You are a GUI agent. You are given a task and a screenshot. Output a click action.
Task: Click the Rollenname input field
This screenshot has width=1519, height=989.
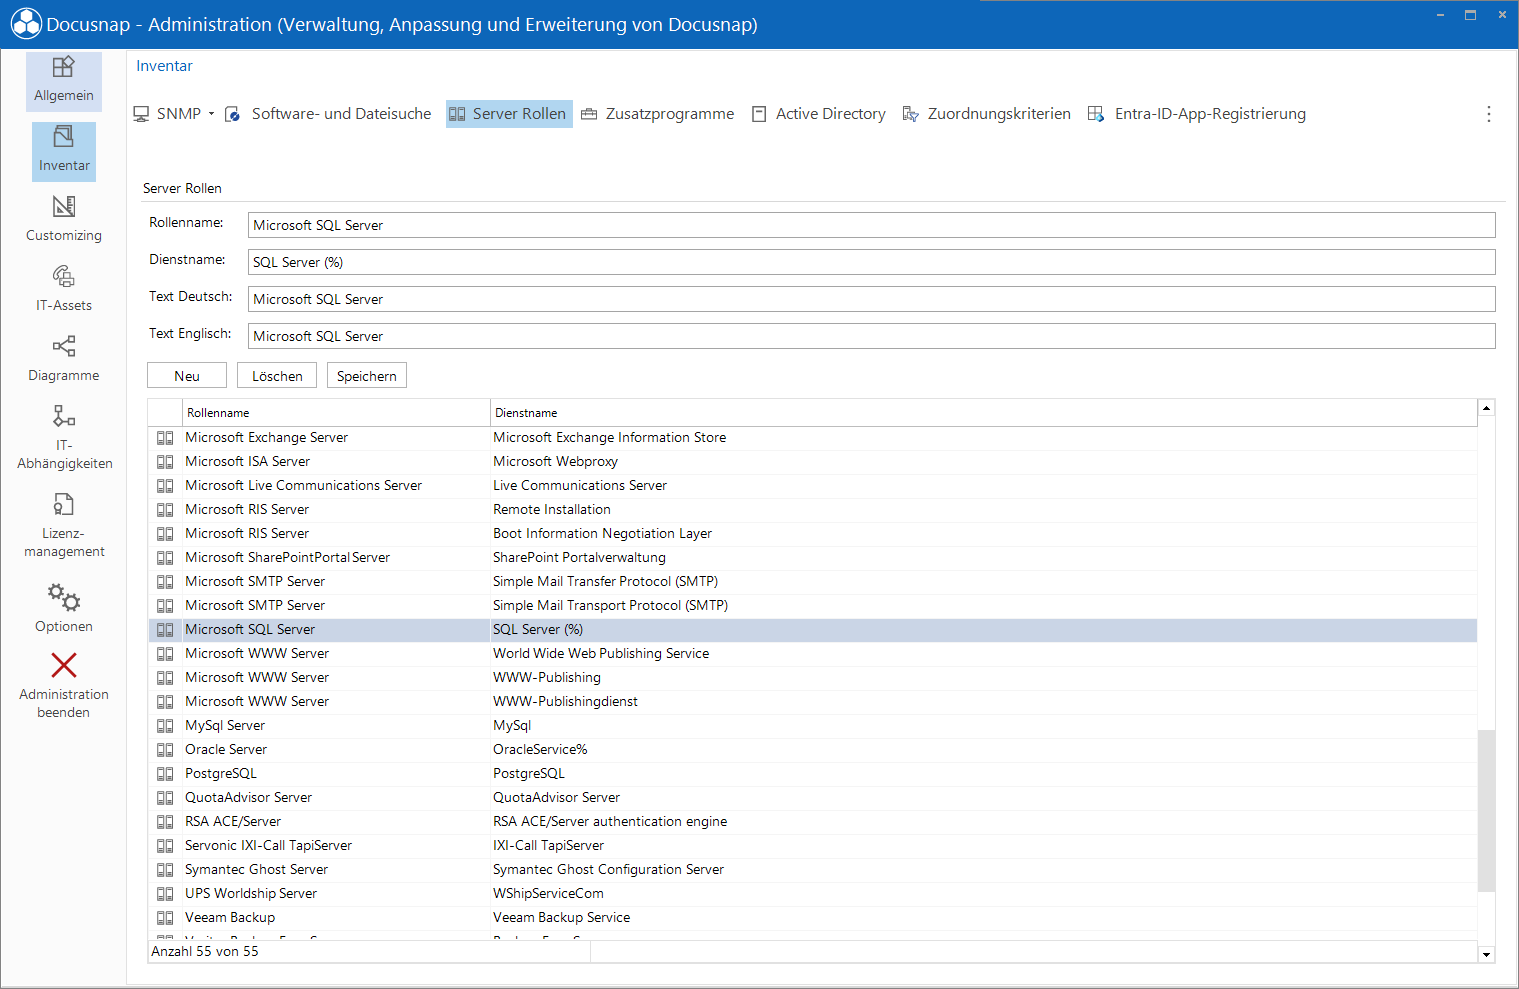[x=871, y=225]
